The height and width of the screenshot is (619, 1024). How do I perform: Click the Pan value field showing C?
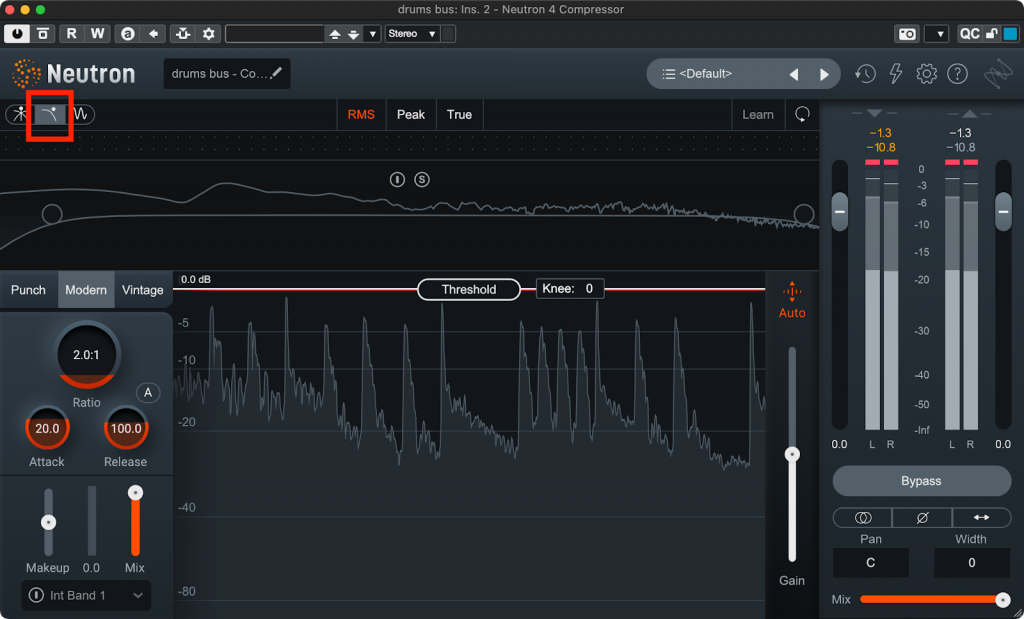click(x=871, y=563)
